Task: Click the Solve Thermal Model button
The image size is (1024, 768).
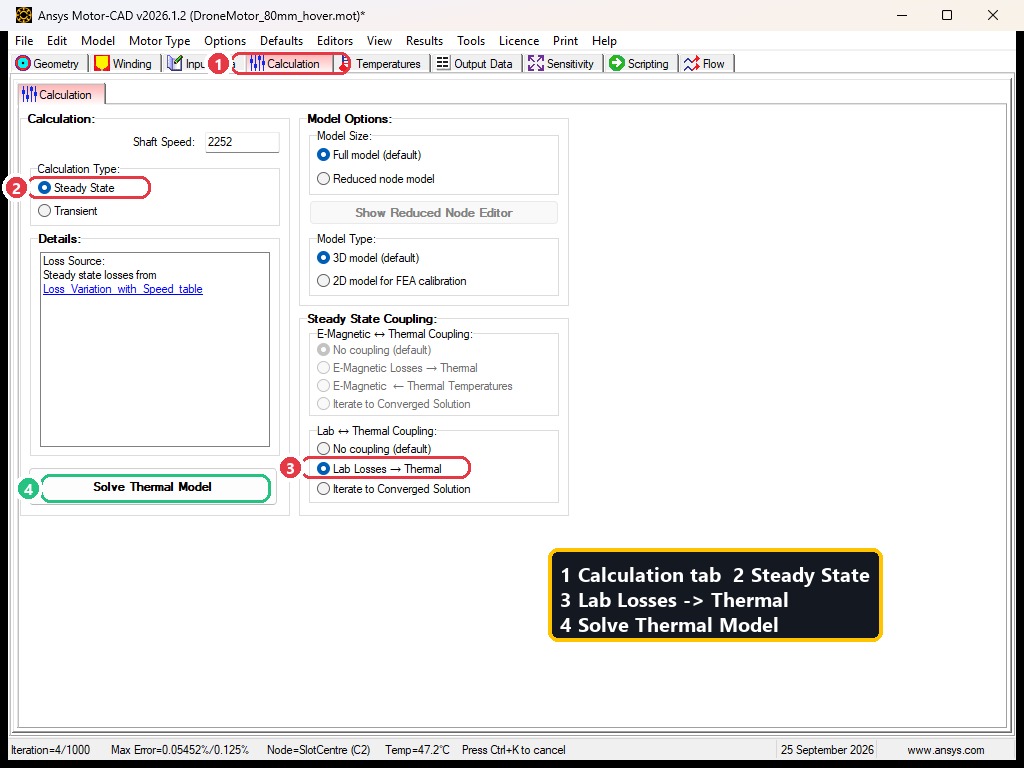Action: [153, 487]
